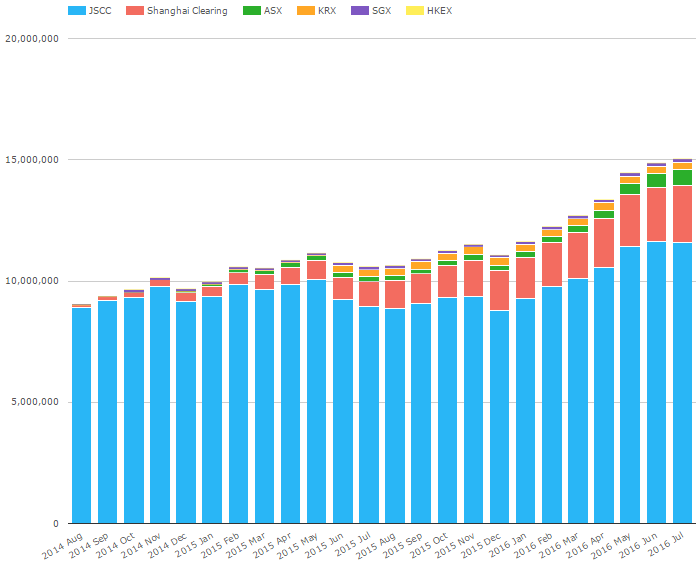The image size is (699, 562).
Task: Click the 2016 May x-axis label
Action: pyautogui.click(x=612, y=546)
